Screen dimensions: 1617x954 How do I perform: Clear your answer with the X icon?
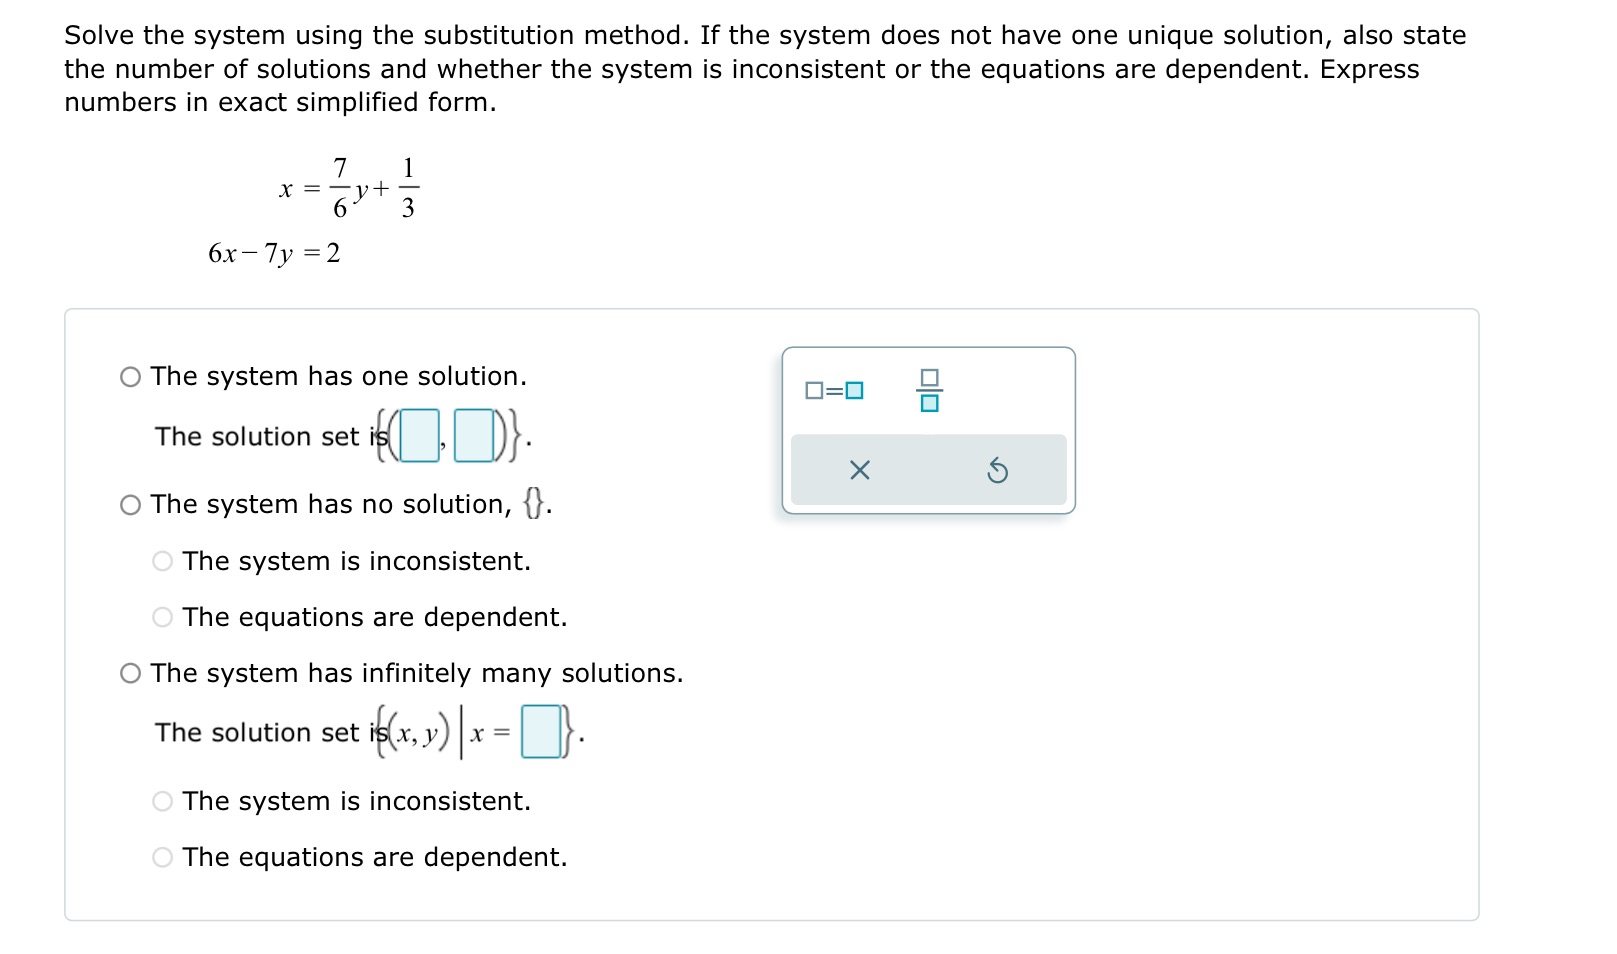[861, 470]
